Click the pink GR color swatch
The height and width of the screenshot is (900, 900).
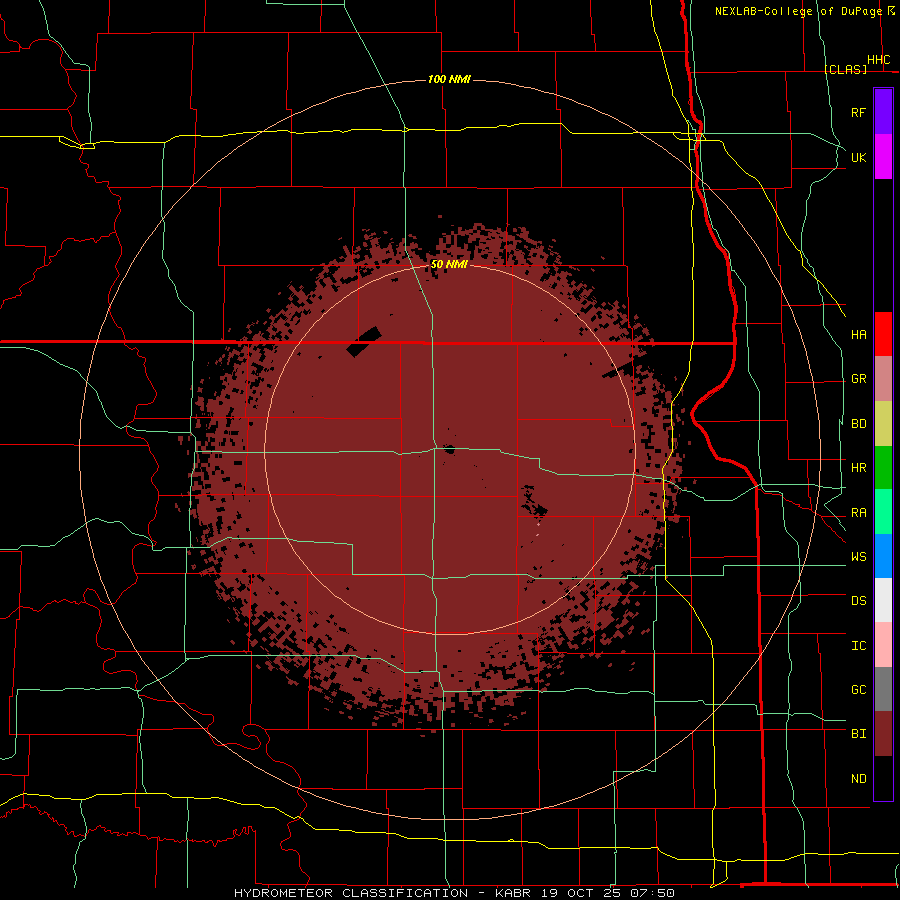(x=883, y=379)
